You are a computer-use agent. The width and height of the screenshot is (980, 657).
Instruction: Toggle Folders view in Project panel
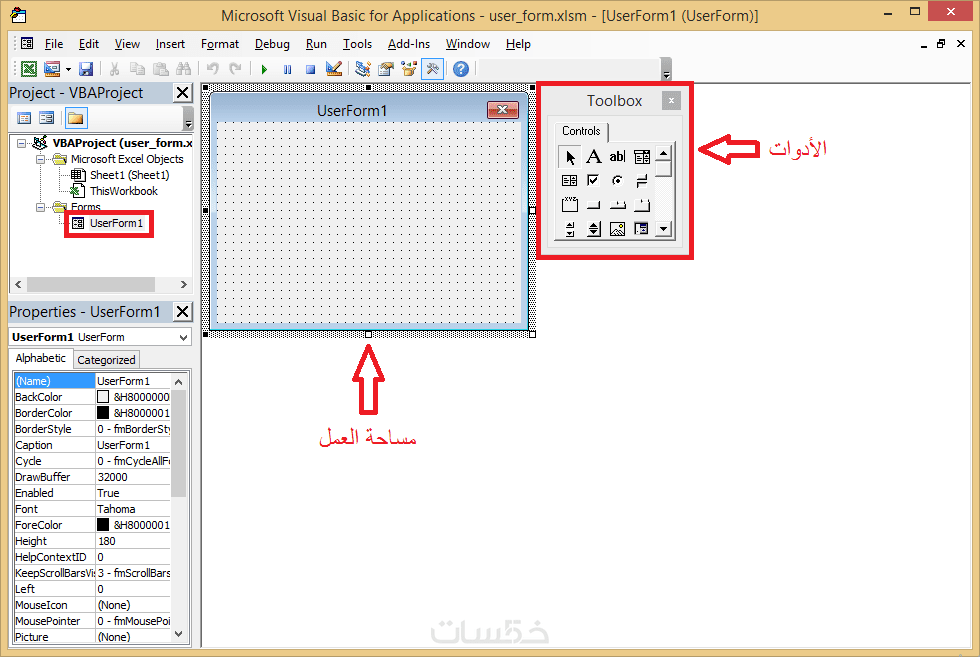pyautogui.click(x=76, y=118)
